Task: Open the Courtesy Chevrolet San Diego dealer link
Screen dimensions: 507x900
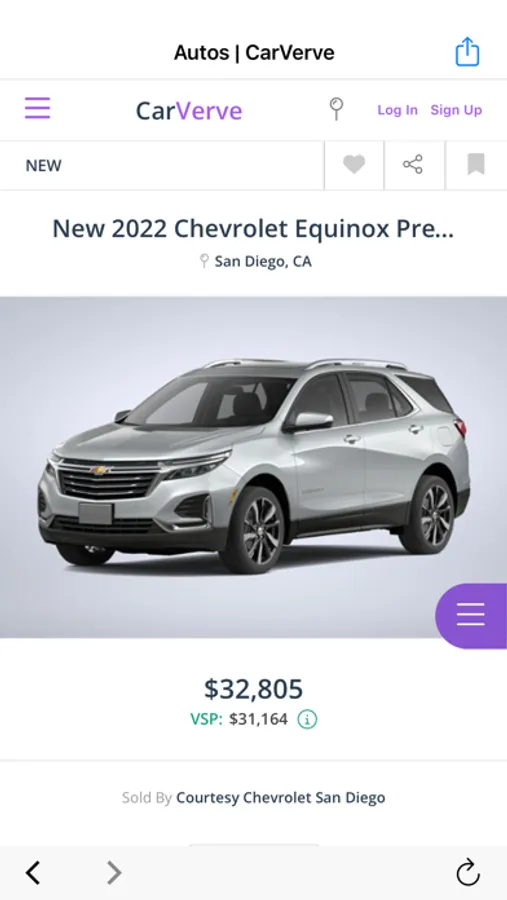Action: [x=281, y=798]
